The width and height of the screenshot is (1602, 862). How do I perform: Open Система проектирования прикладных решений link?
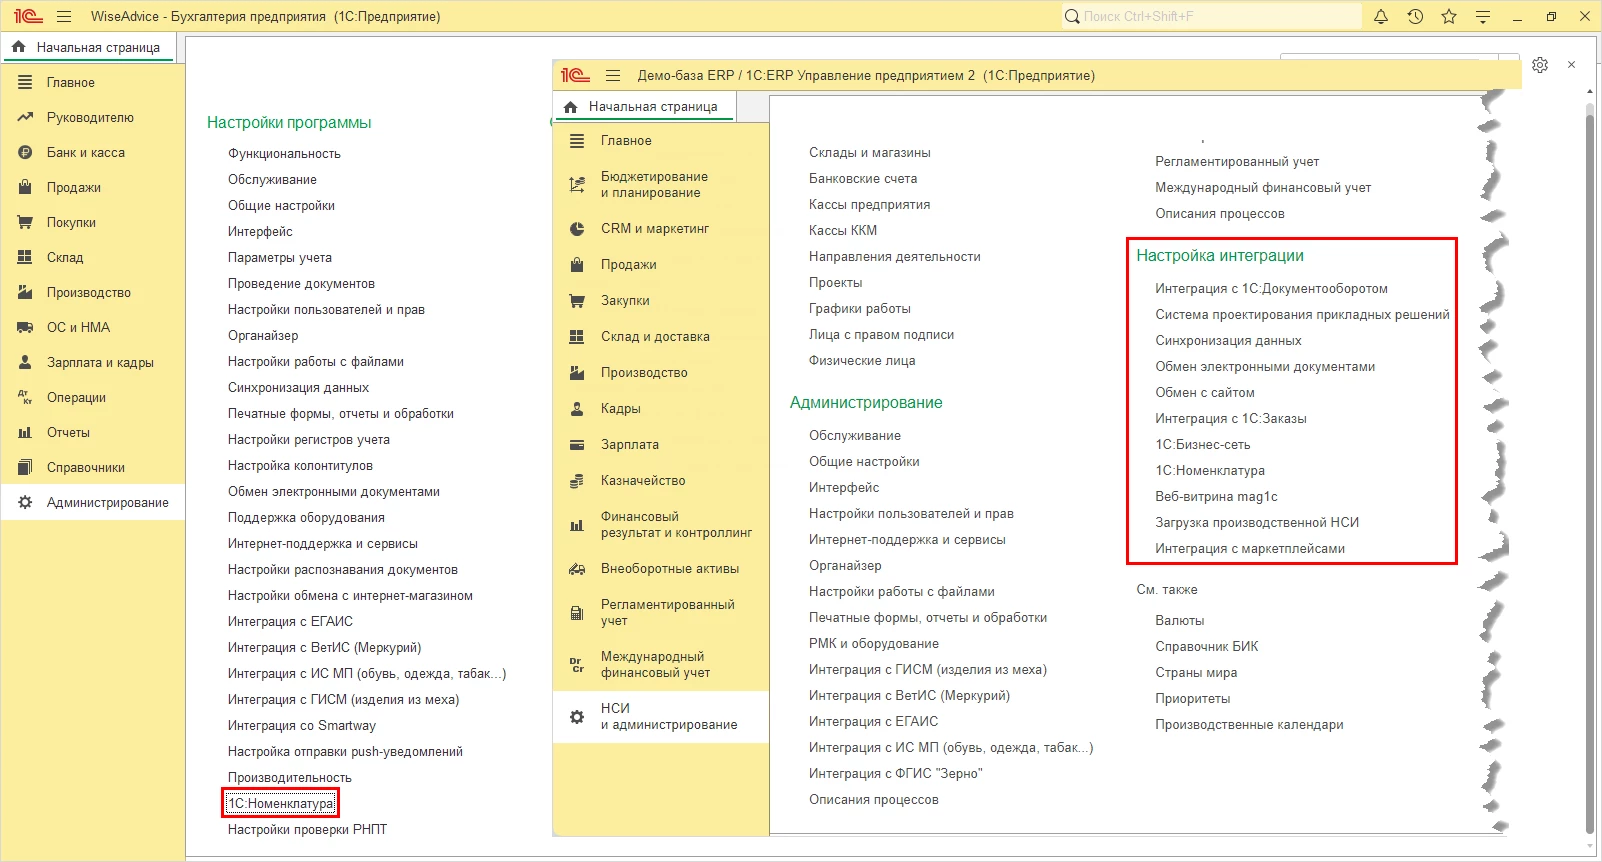(x=1302, y=315)
